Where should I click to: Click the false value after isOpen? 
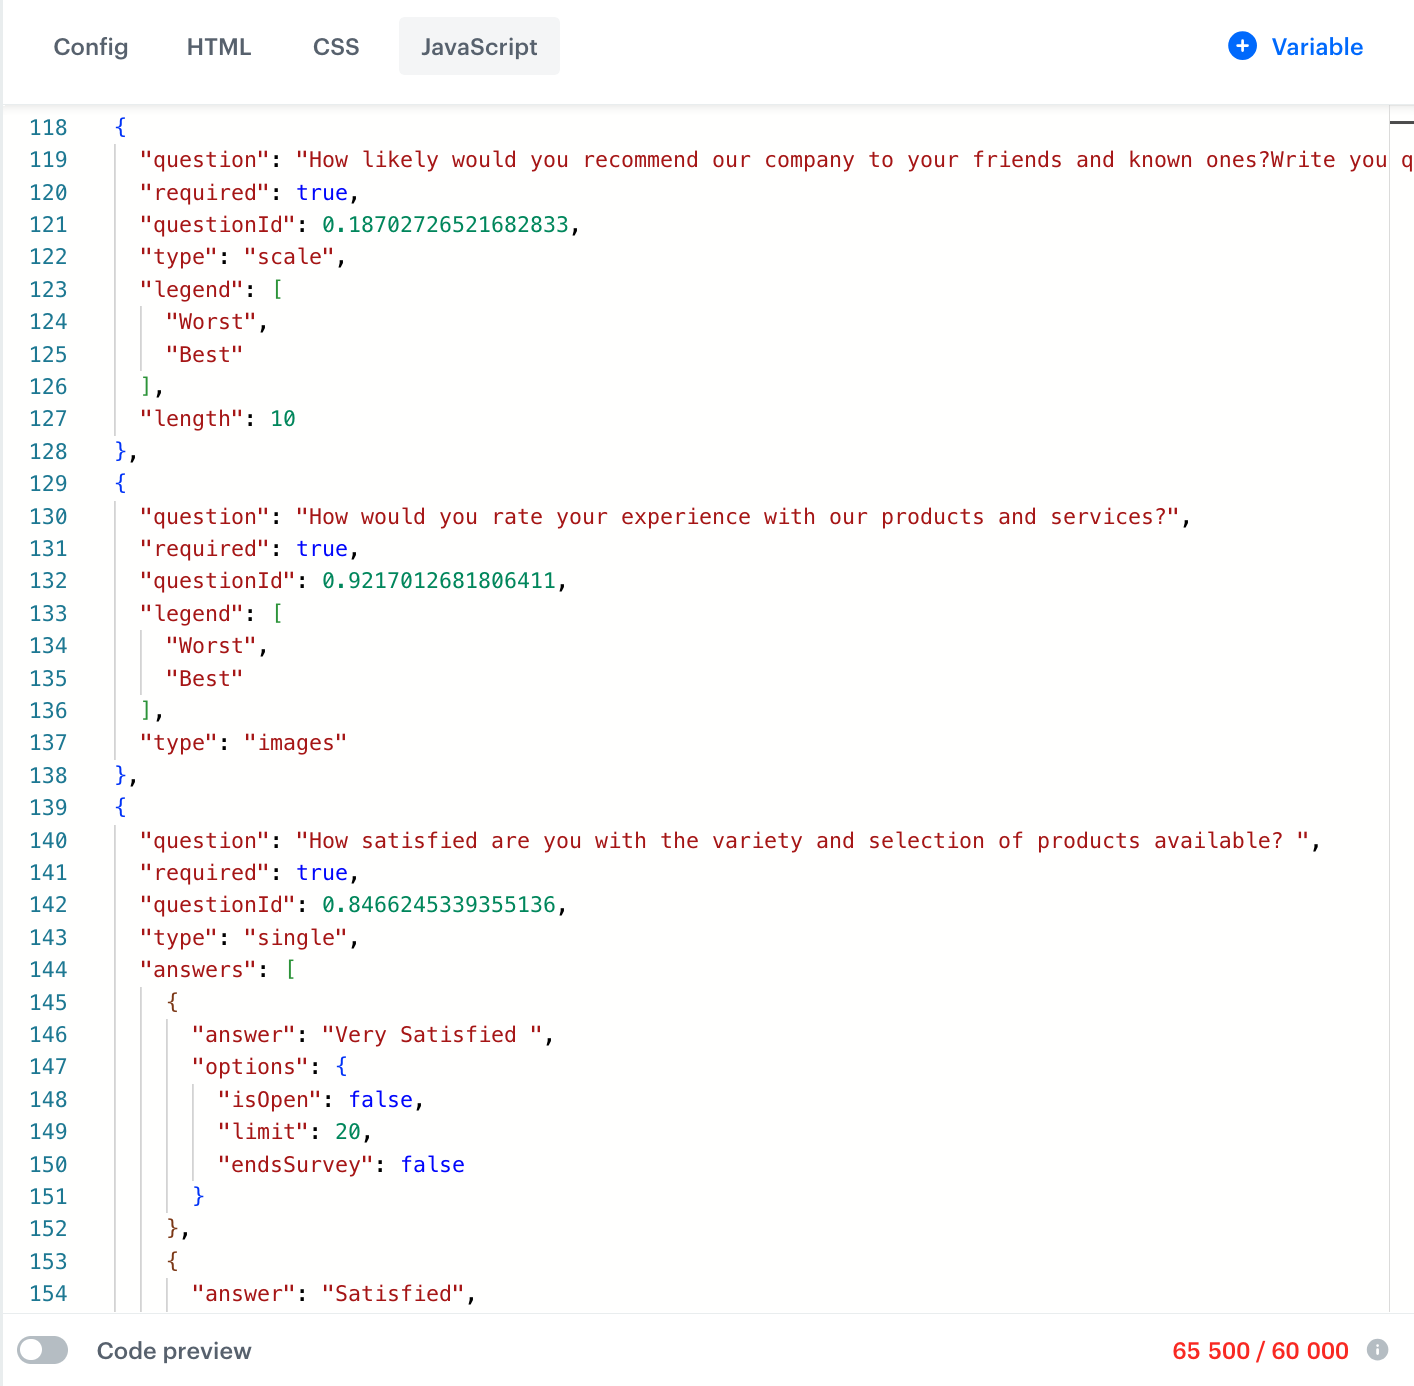[x=381, y=1099]
